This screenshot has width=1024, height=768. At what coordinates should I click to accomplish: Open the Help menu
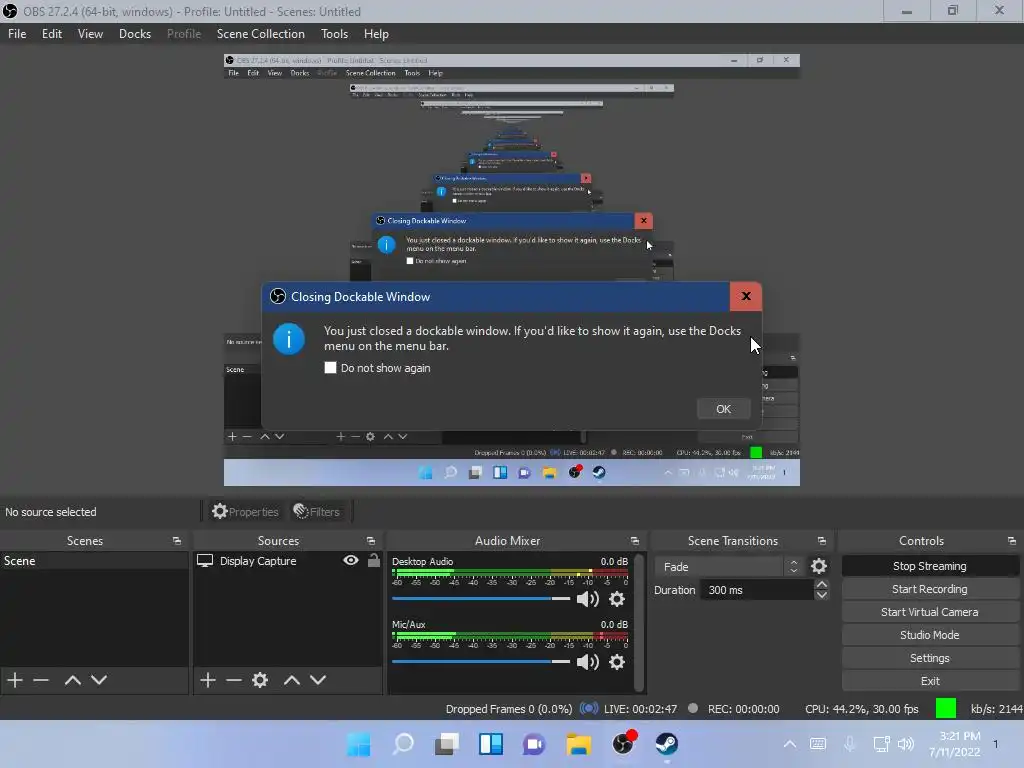[x=376, y=34]
